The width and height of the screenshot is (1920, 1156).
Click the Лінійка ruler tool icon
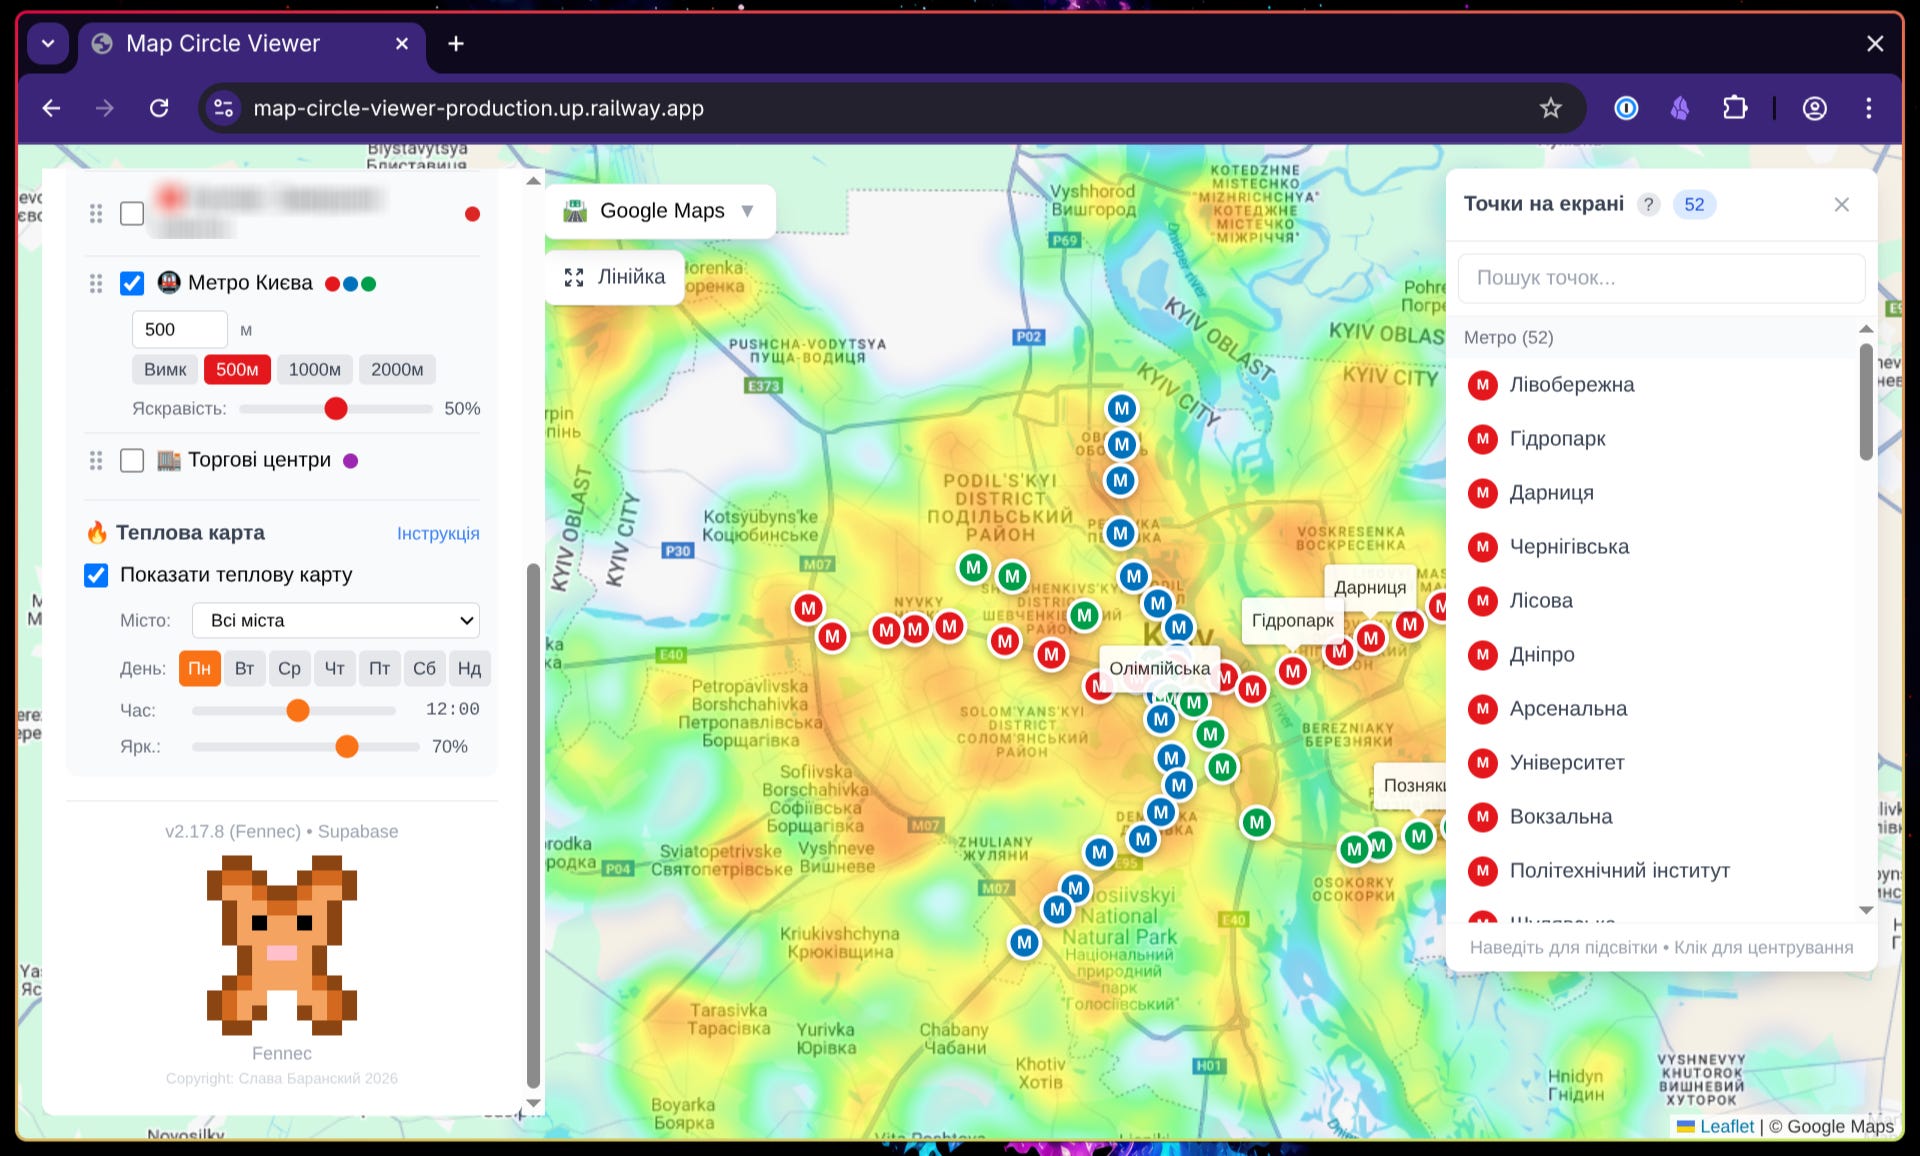tap(574, 277)
